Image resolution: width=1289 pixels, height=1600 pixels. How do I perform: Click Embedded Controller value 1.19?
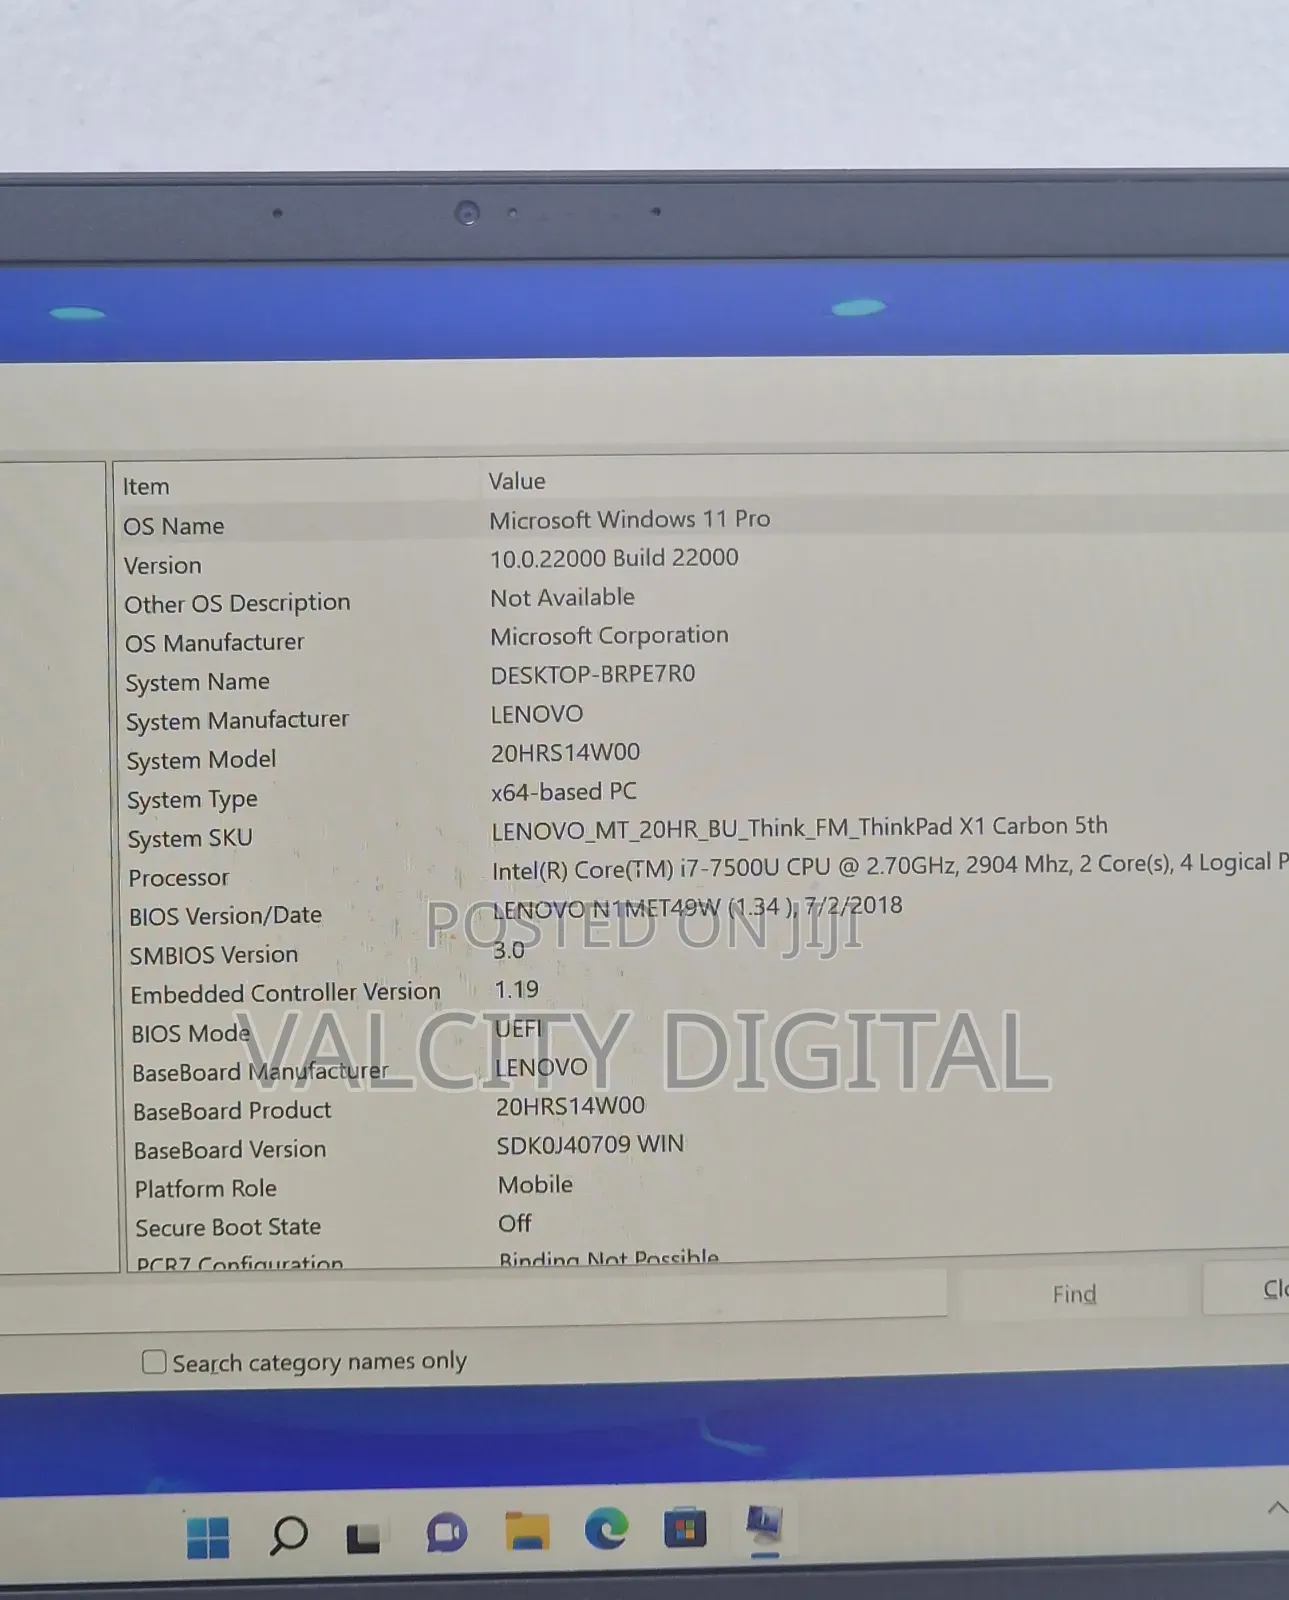(516, 990)
